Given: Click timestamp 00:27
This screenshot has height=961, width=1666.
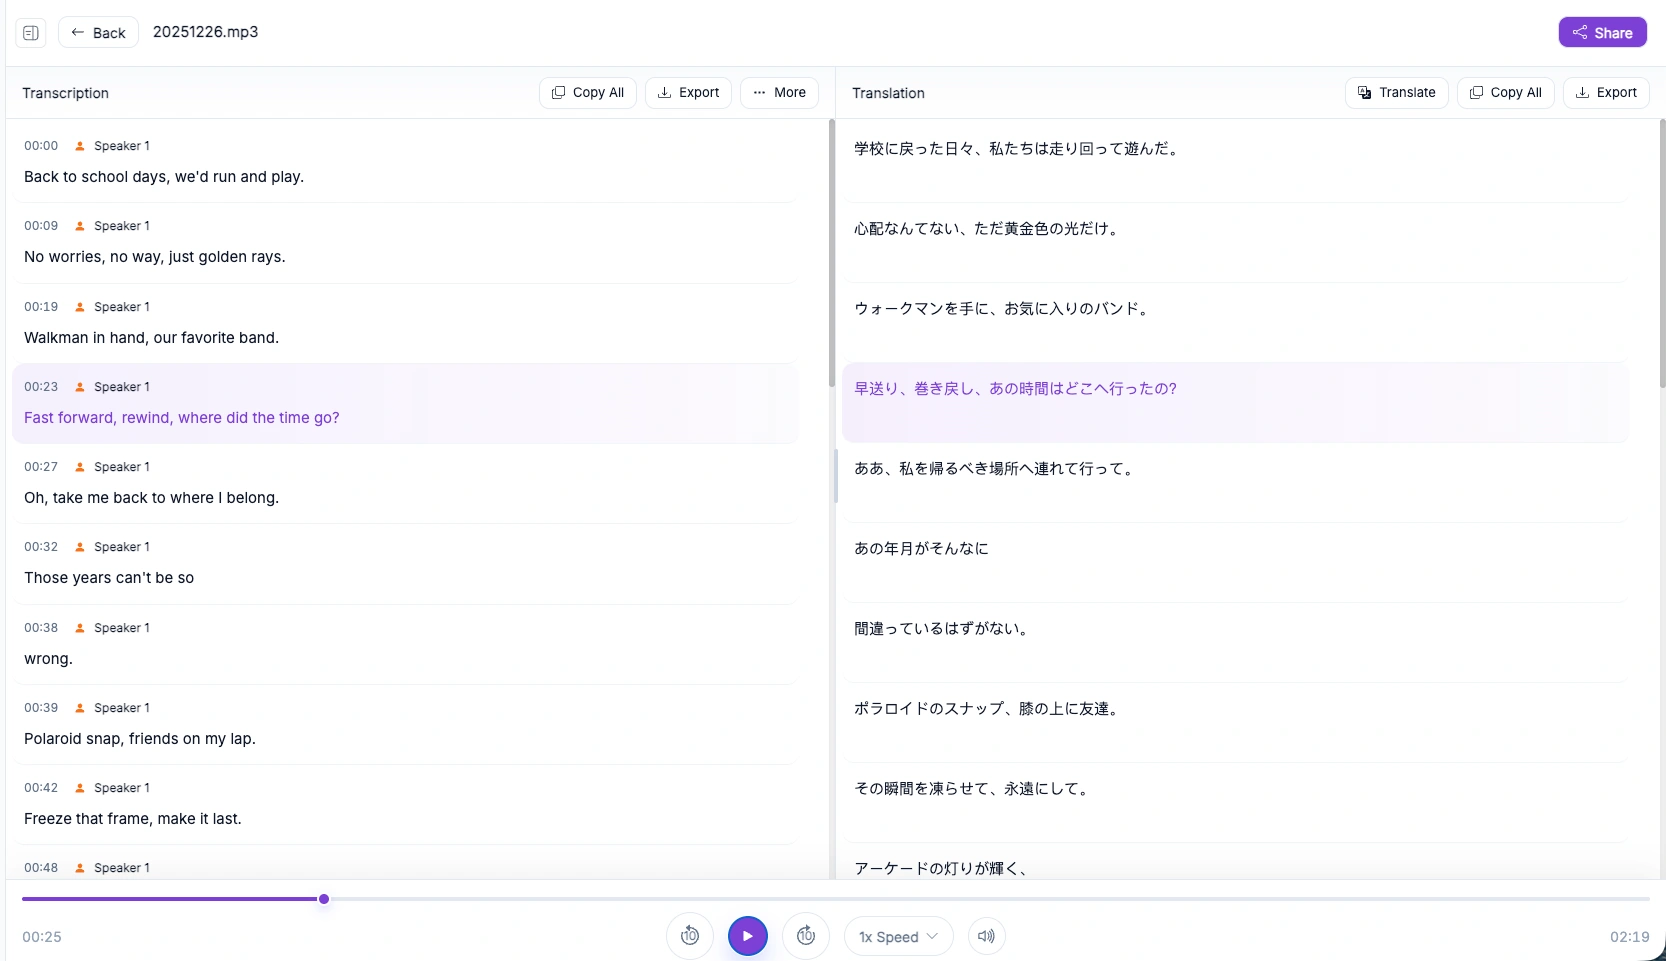Looking at the screenshot, I should (x=41, y=467).
